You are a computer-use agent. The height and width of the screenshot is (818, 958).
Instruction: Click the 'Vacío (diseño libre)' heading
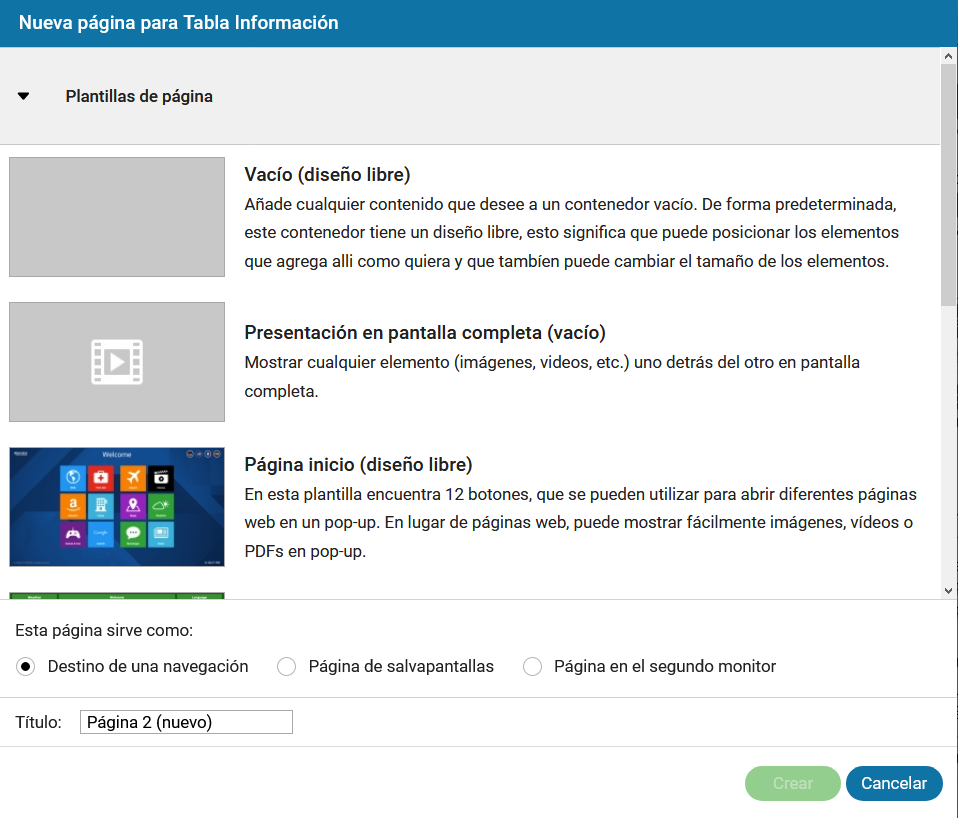point(327,175)
